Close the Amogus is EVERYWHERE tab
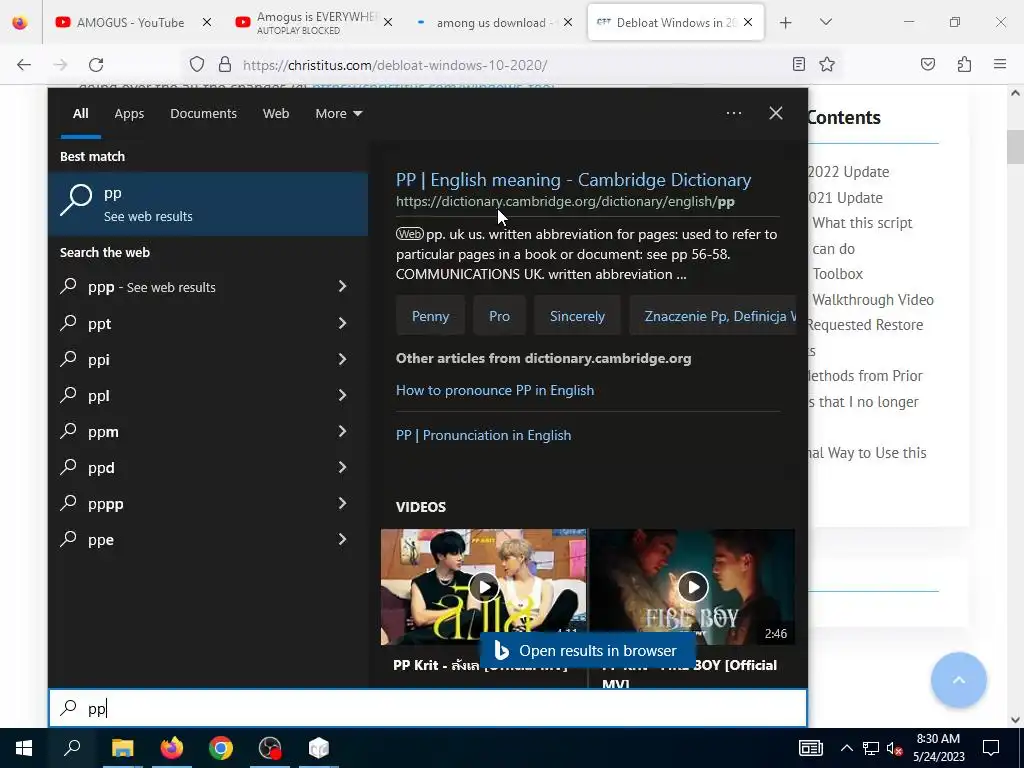Image resolution: width=1024 pixels, height=768 pixels. pos(387,22)
